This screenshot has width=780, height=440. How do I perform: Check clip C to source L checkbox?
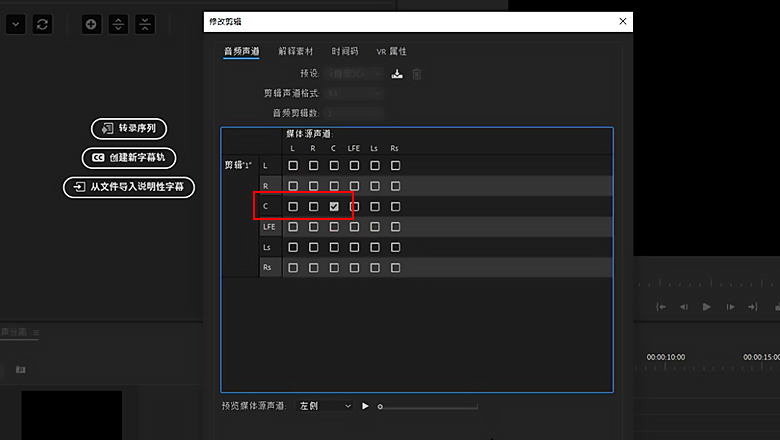(x=293, y=206)
